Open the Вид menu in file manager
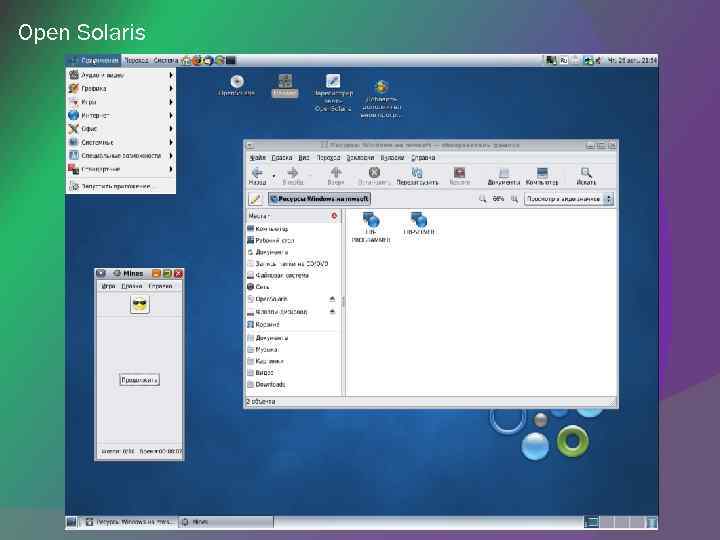Screen dimensions: 720x540 [304, 158]
